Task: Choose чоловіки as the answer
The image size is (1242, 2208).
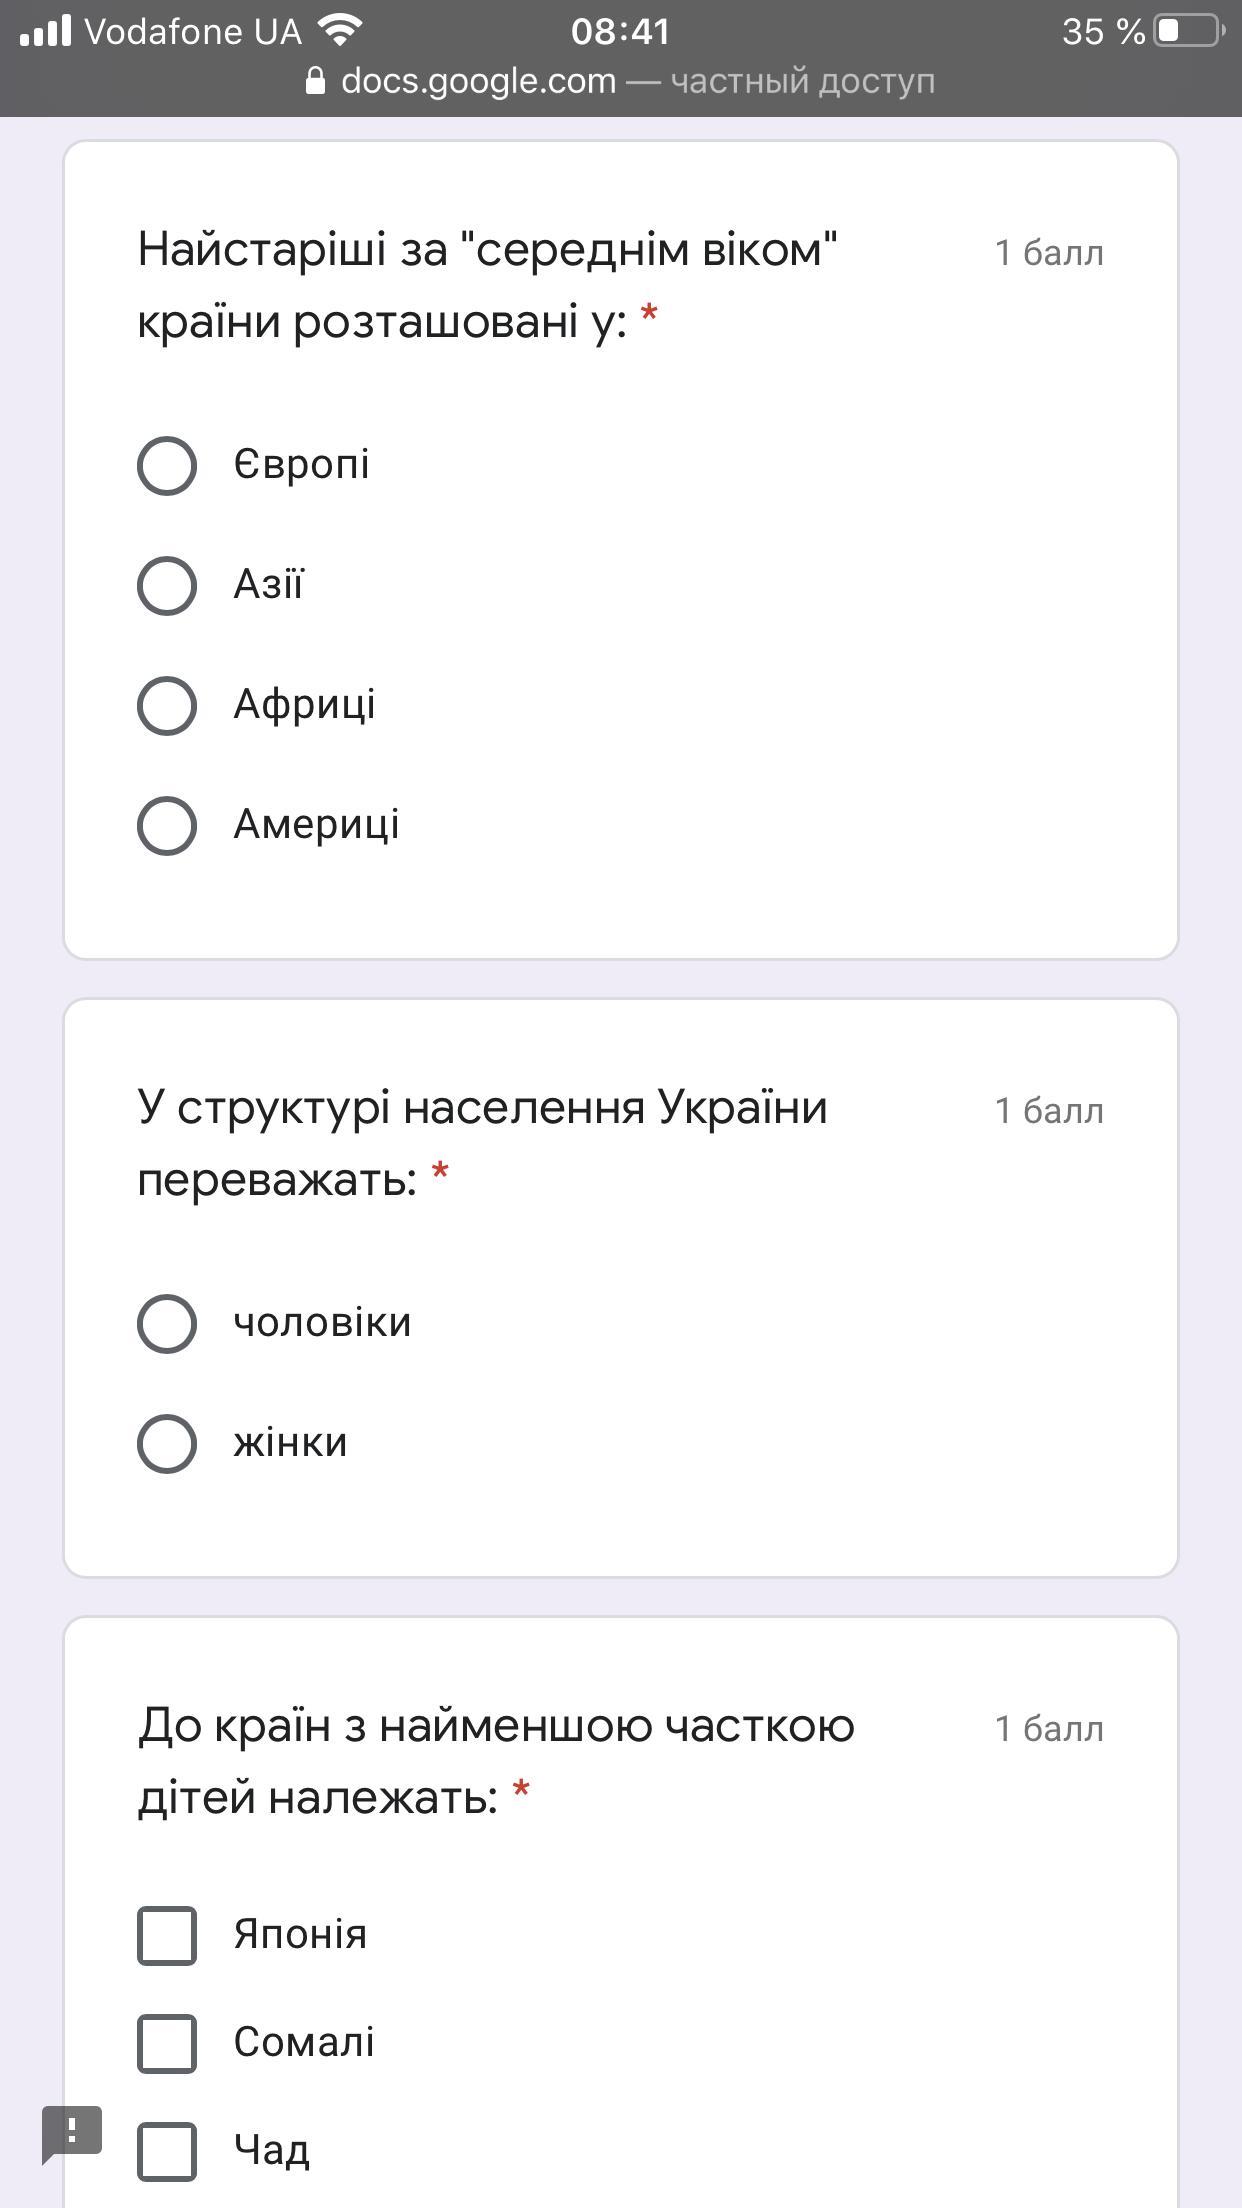Action: pyautogui.click(x=167, y=1323)
